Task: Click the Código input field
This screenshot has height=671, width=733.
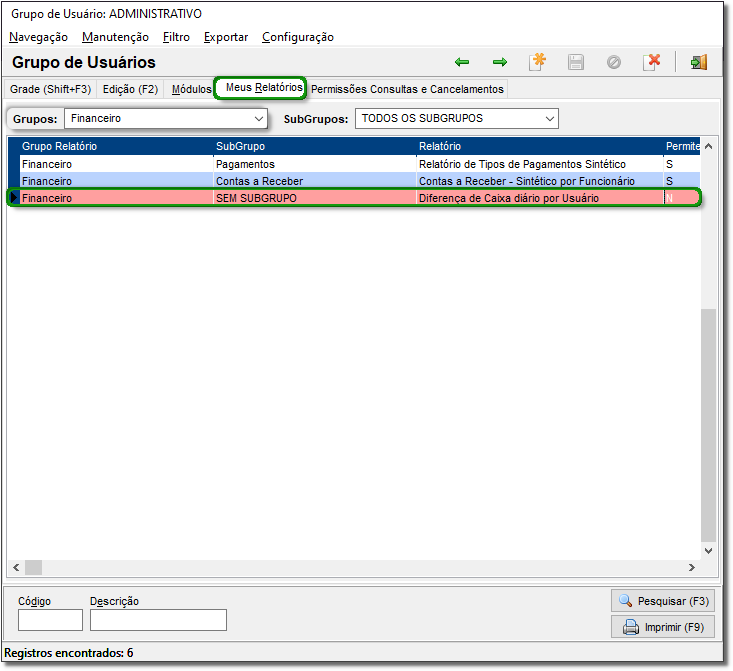Action: [x=50, y=620]
